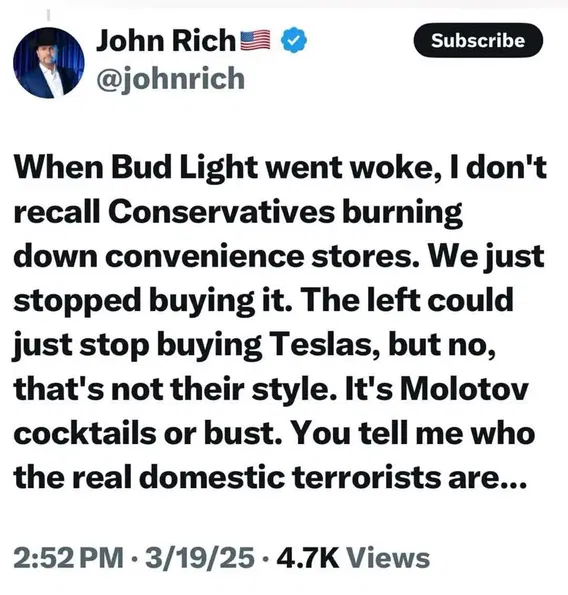Image resolution: width=568 pixels, height=595 pixels.
Task: Click the 3/19/25 post date
Action: 200,558
